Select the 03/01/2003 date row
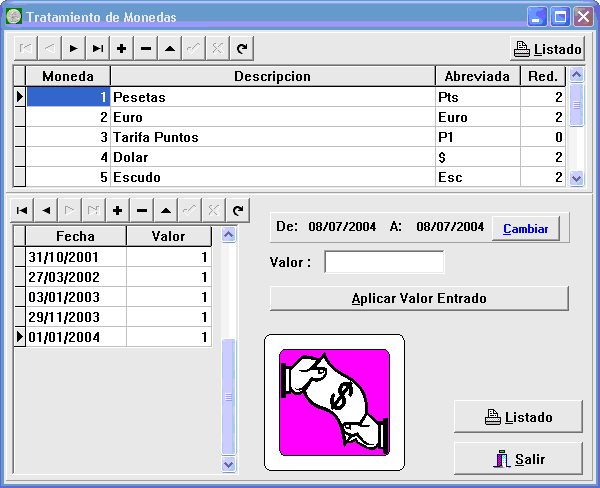The width and height of the screenshot is (600, 488). (76, 297)
